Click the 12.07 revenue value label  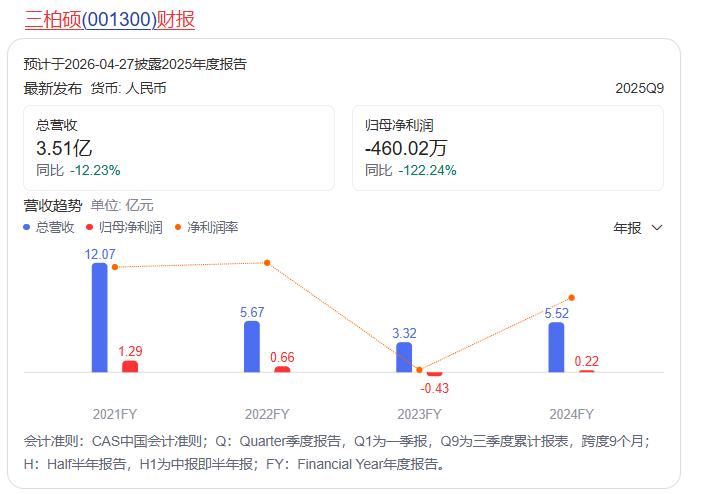pos(100,254)
